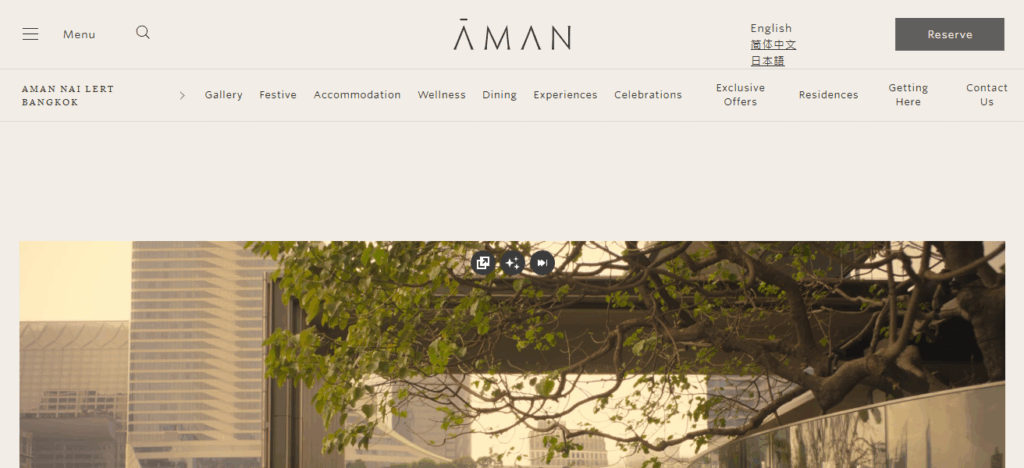Click the Reserve button
Image resolution: width=1024 pixels, height=468 pixels.
click(x=950, y=35)
